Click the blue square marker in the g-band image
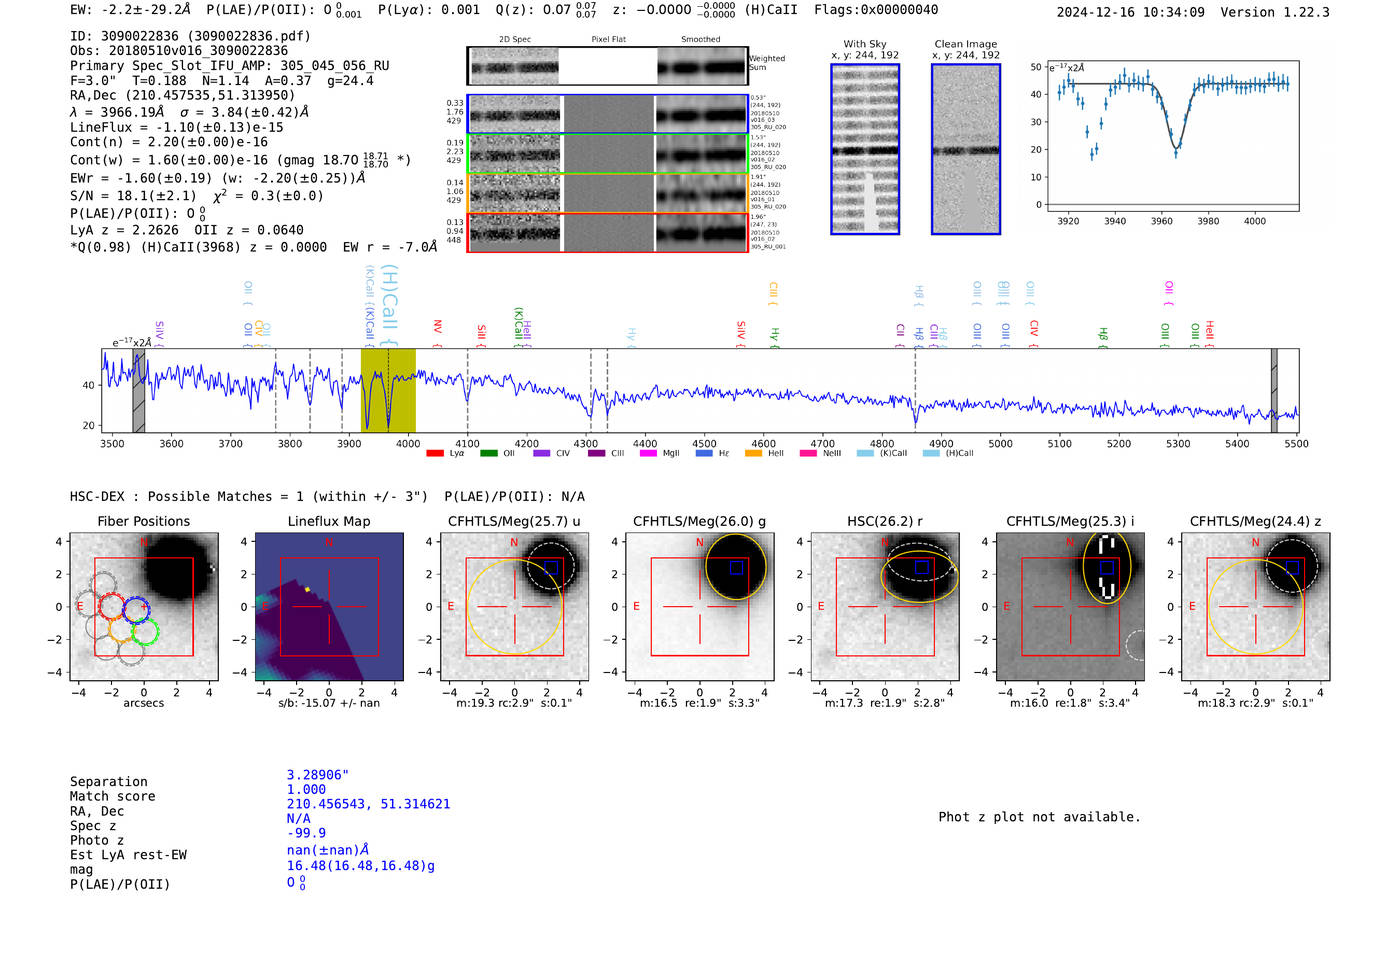 (x=737, y=567)
